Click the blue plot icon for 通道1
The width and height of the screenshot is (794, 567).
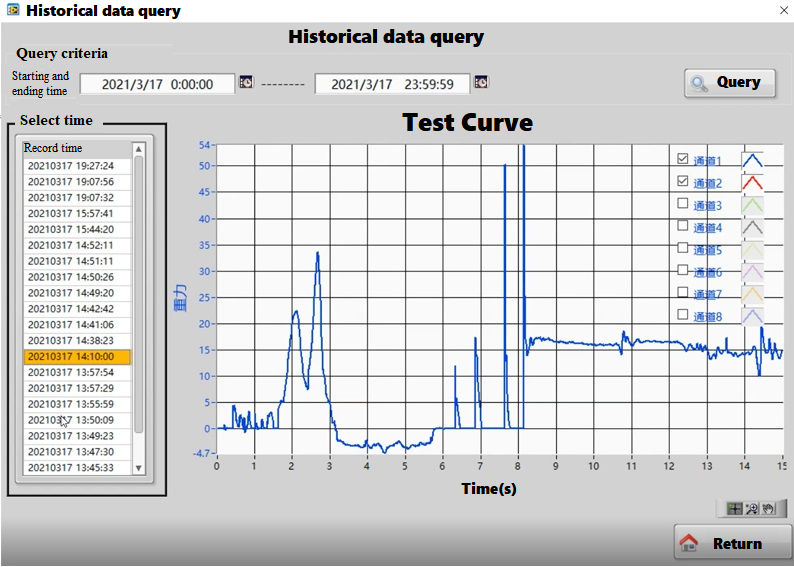click(x=752, y=160)
